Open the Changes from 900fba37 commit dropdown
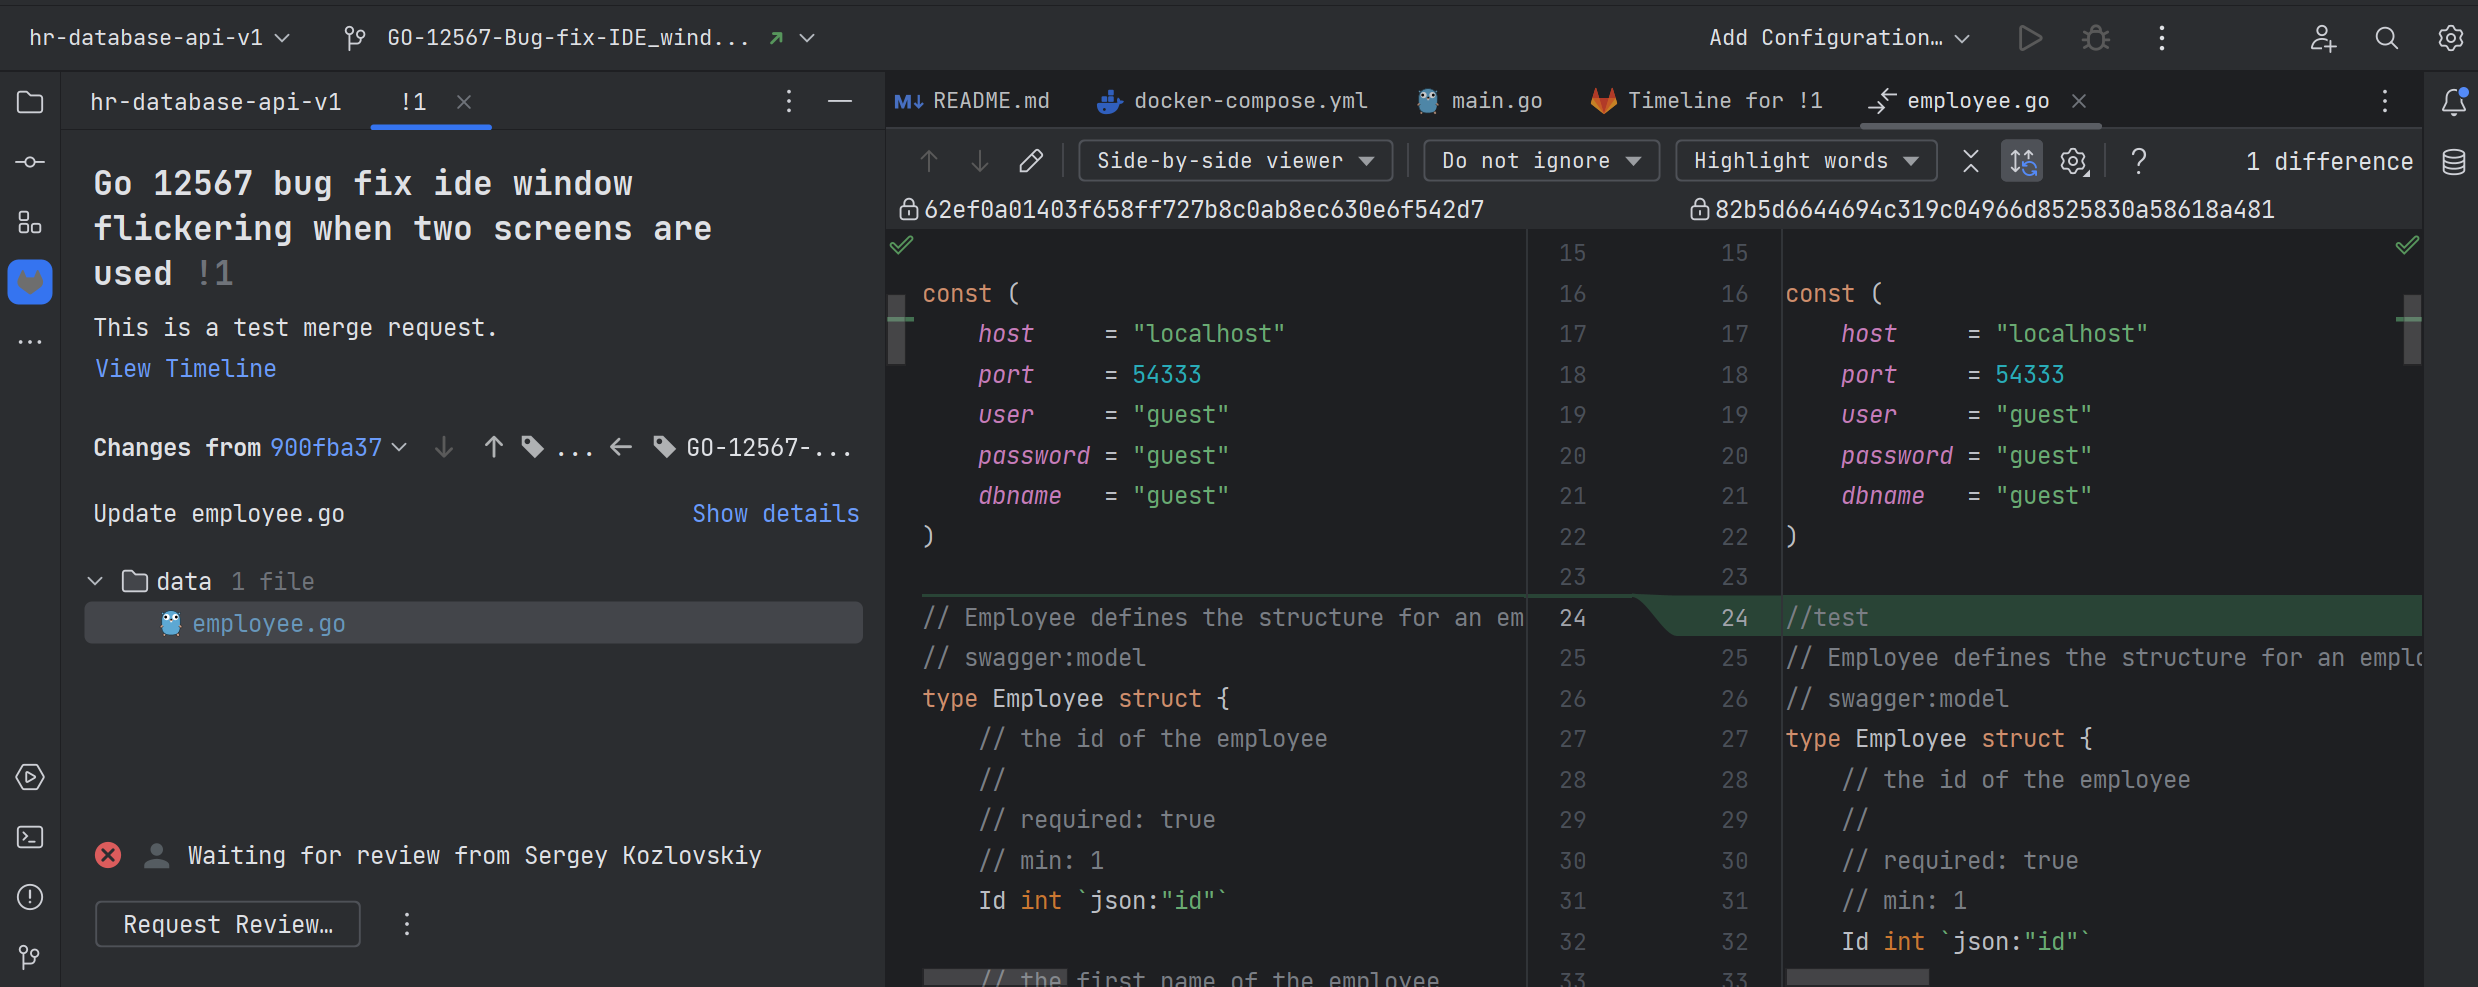Screen dimensions: 2478x987 (339, 448)
